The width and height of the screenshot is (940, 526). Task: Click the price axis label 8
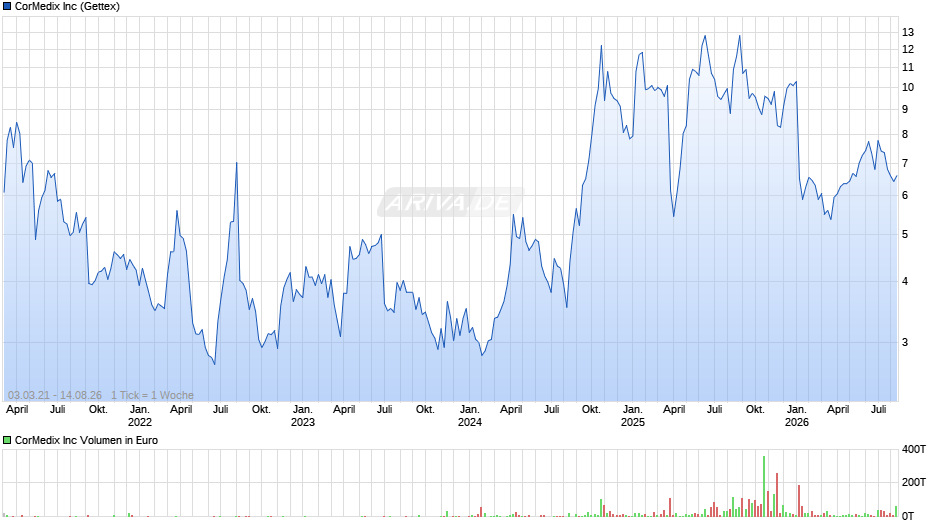(x=905, y=134)
